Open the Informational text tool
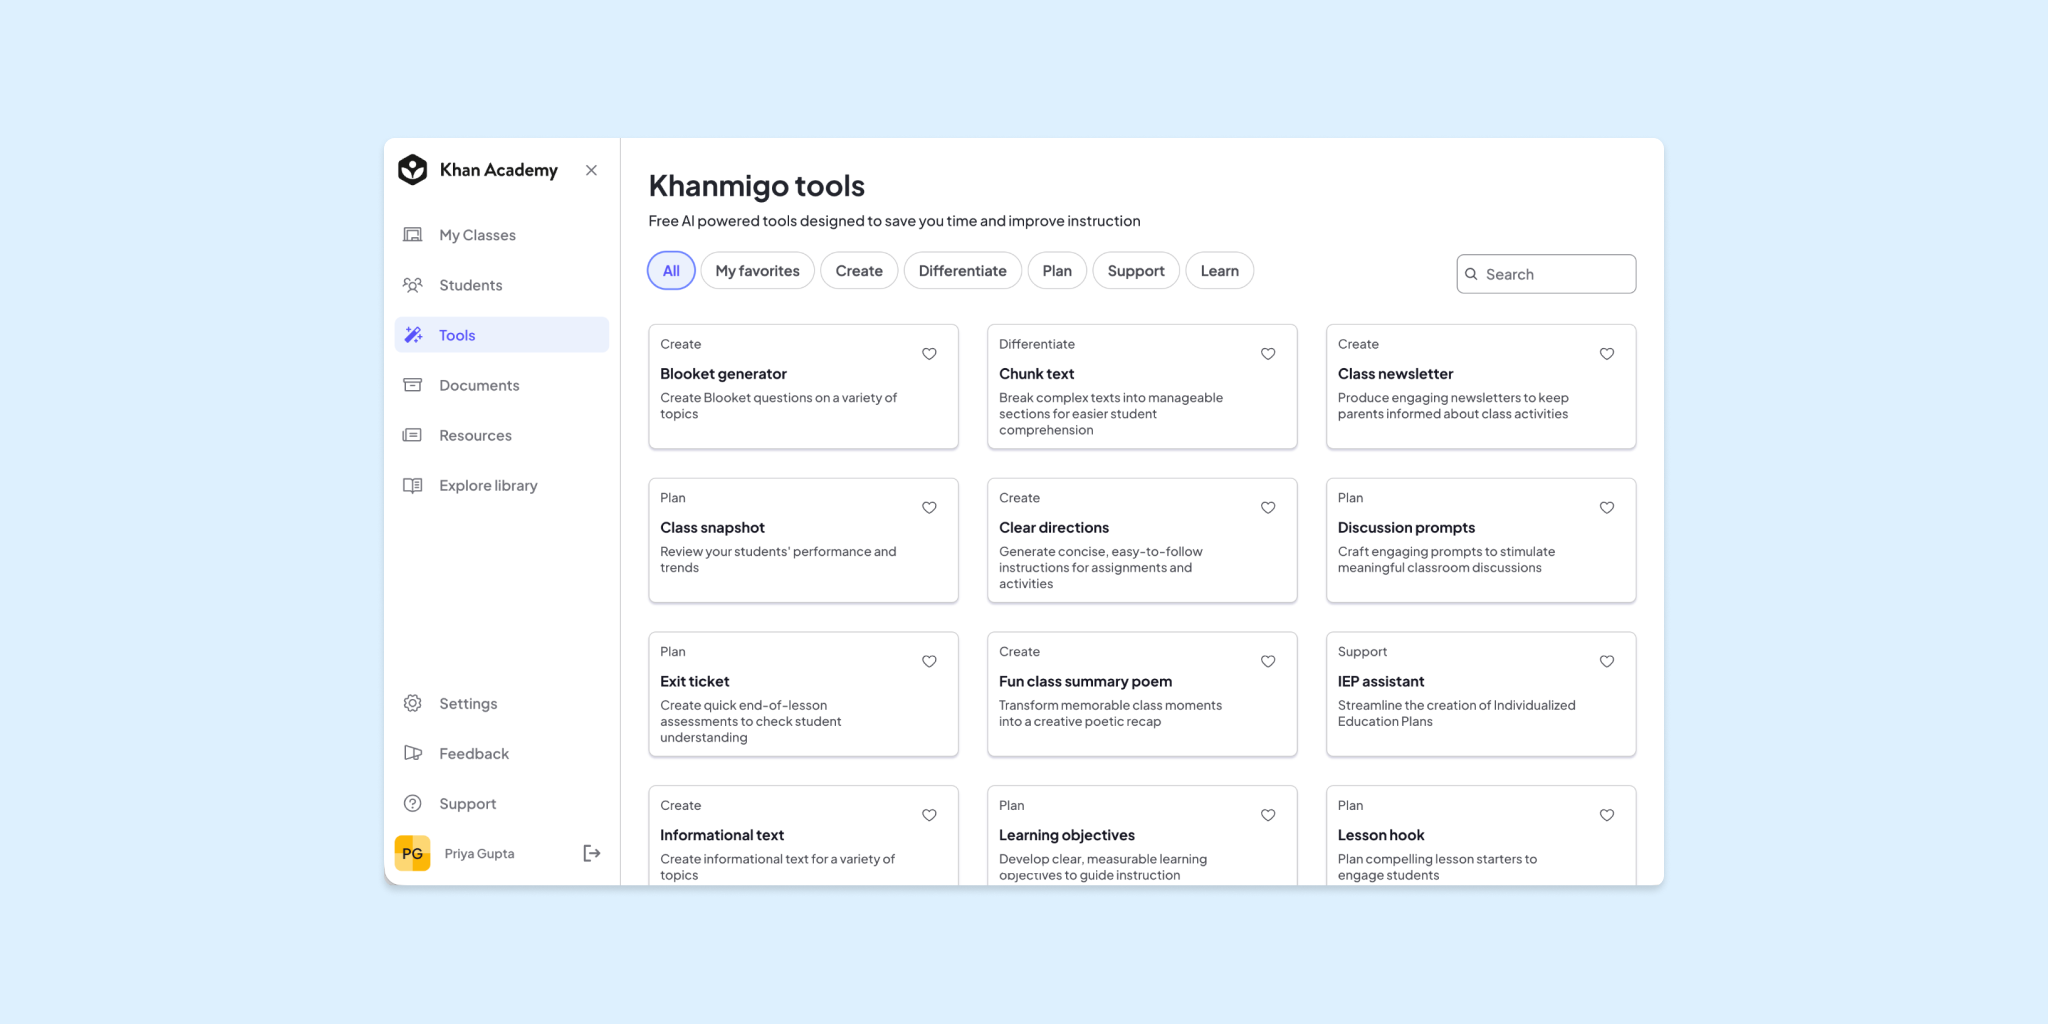 coord(803,836)
